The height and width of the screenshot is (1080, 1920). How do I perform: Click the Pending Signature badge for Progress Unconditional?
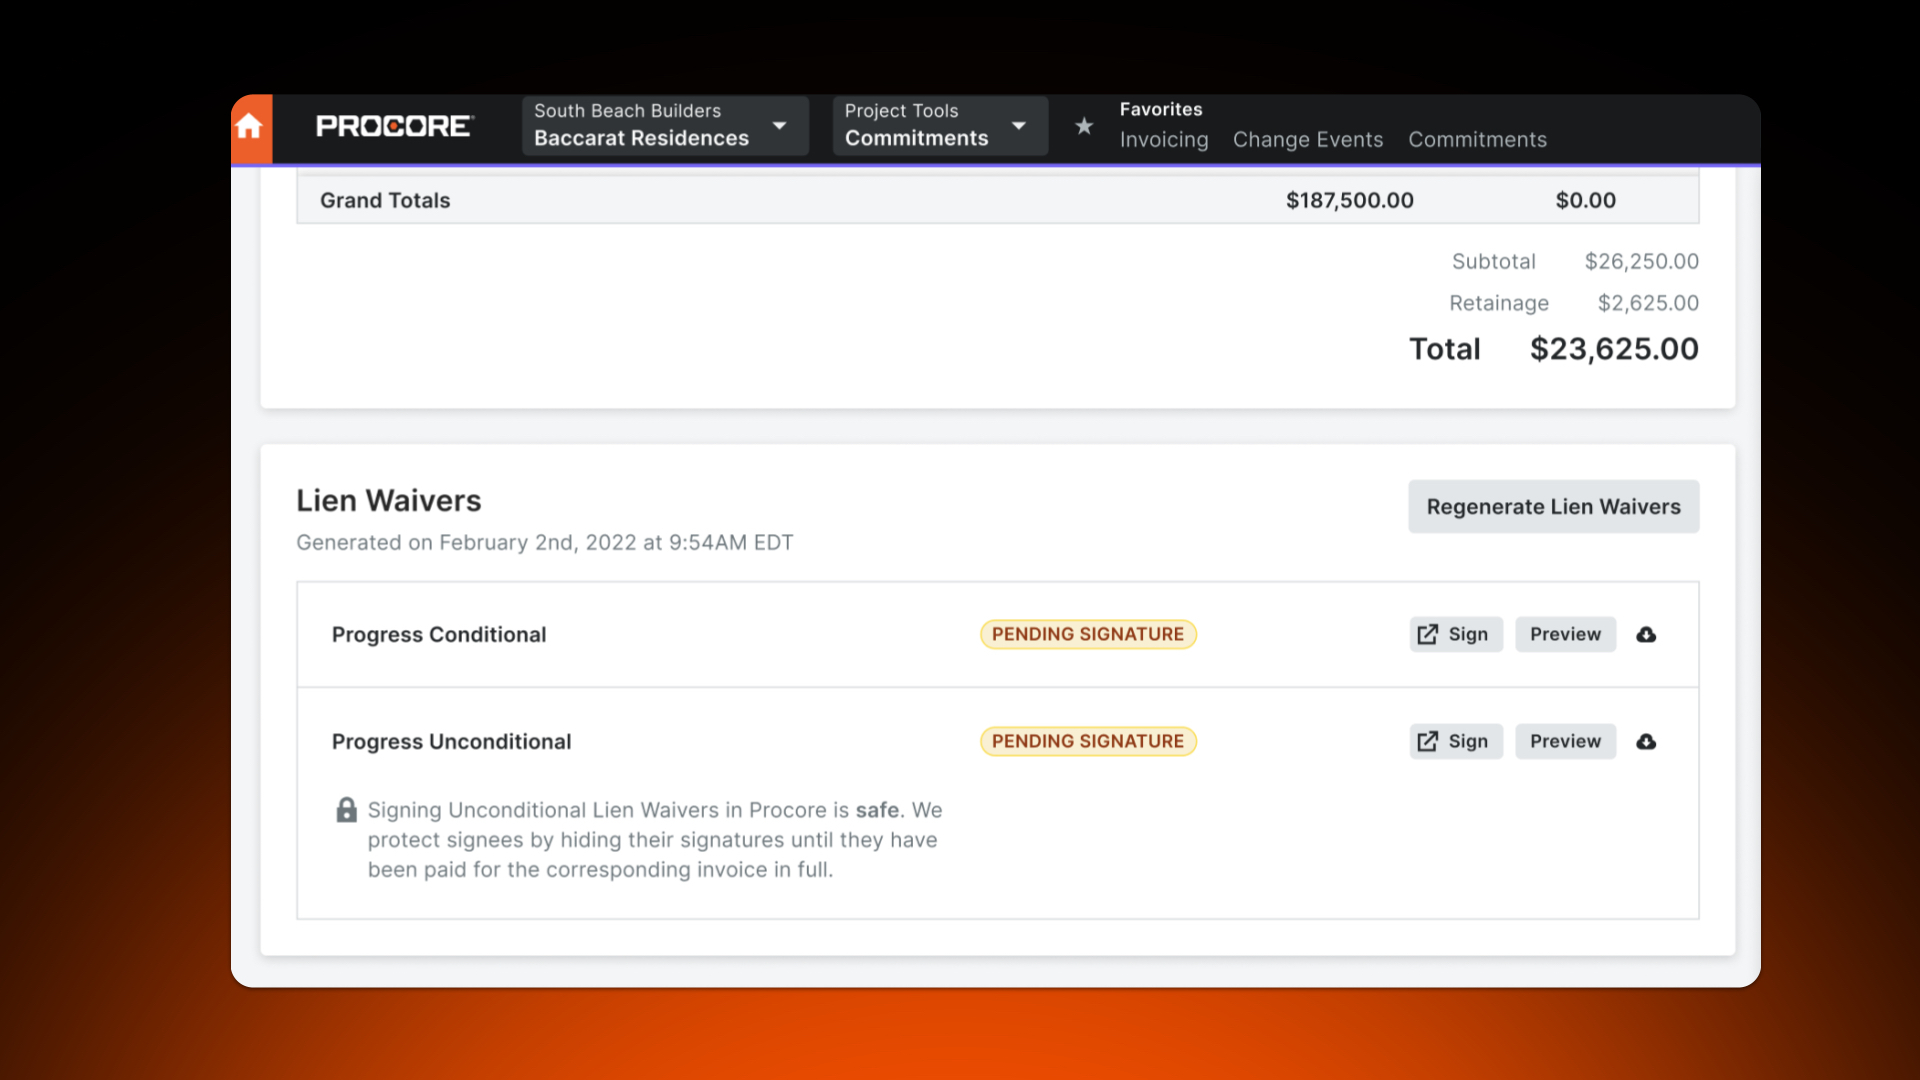[x=1087, y=741]
